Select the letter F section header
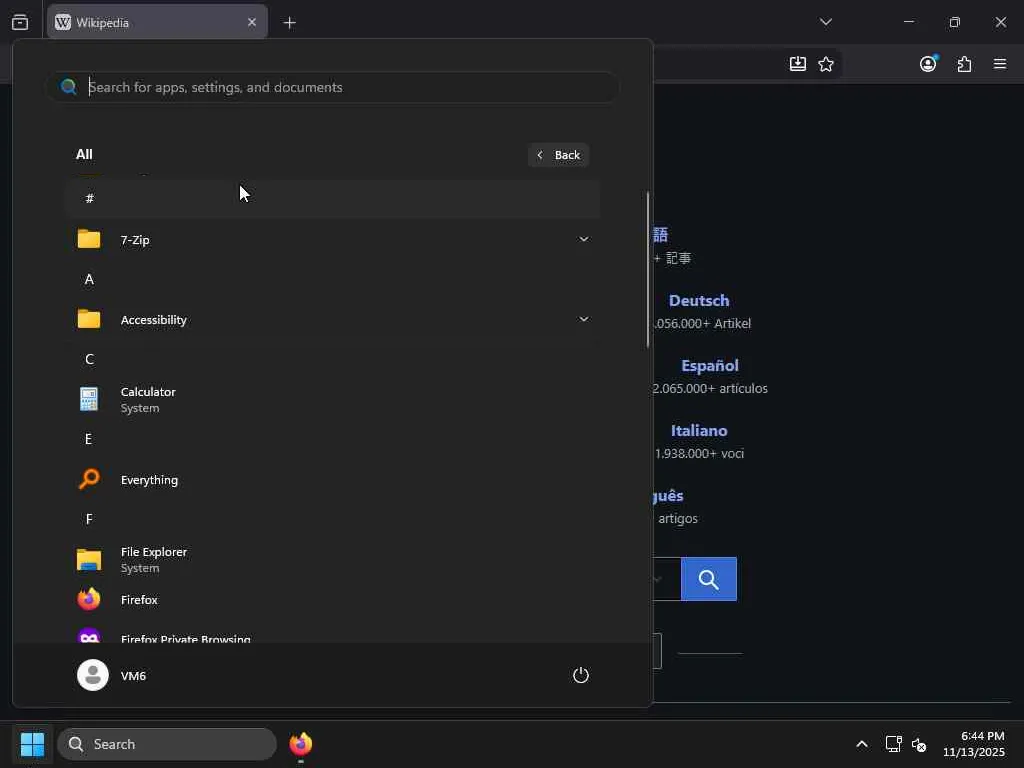The height and width of the screenshot is (768, 1024). pos(89,519)
